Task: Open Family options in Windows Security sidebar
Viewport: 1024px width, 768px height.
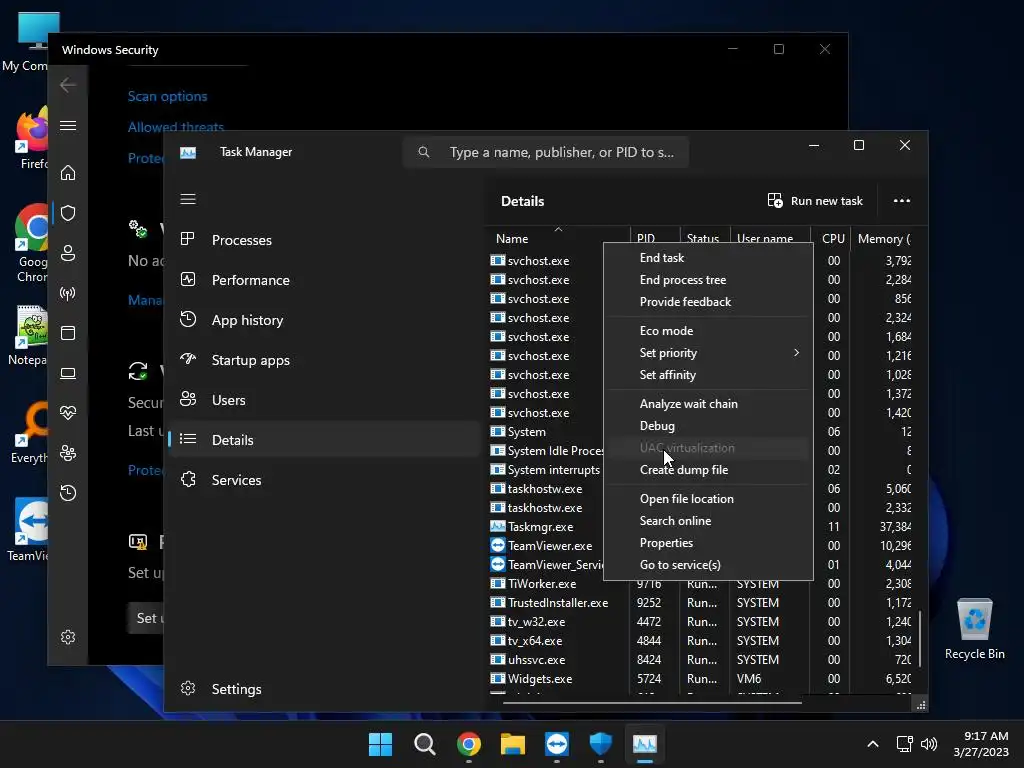Action: 68,453
